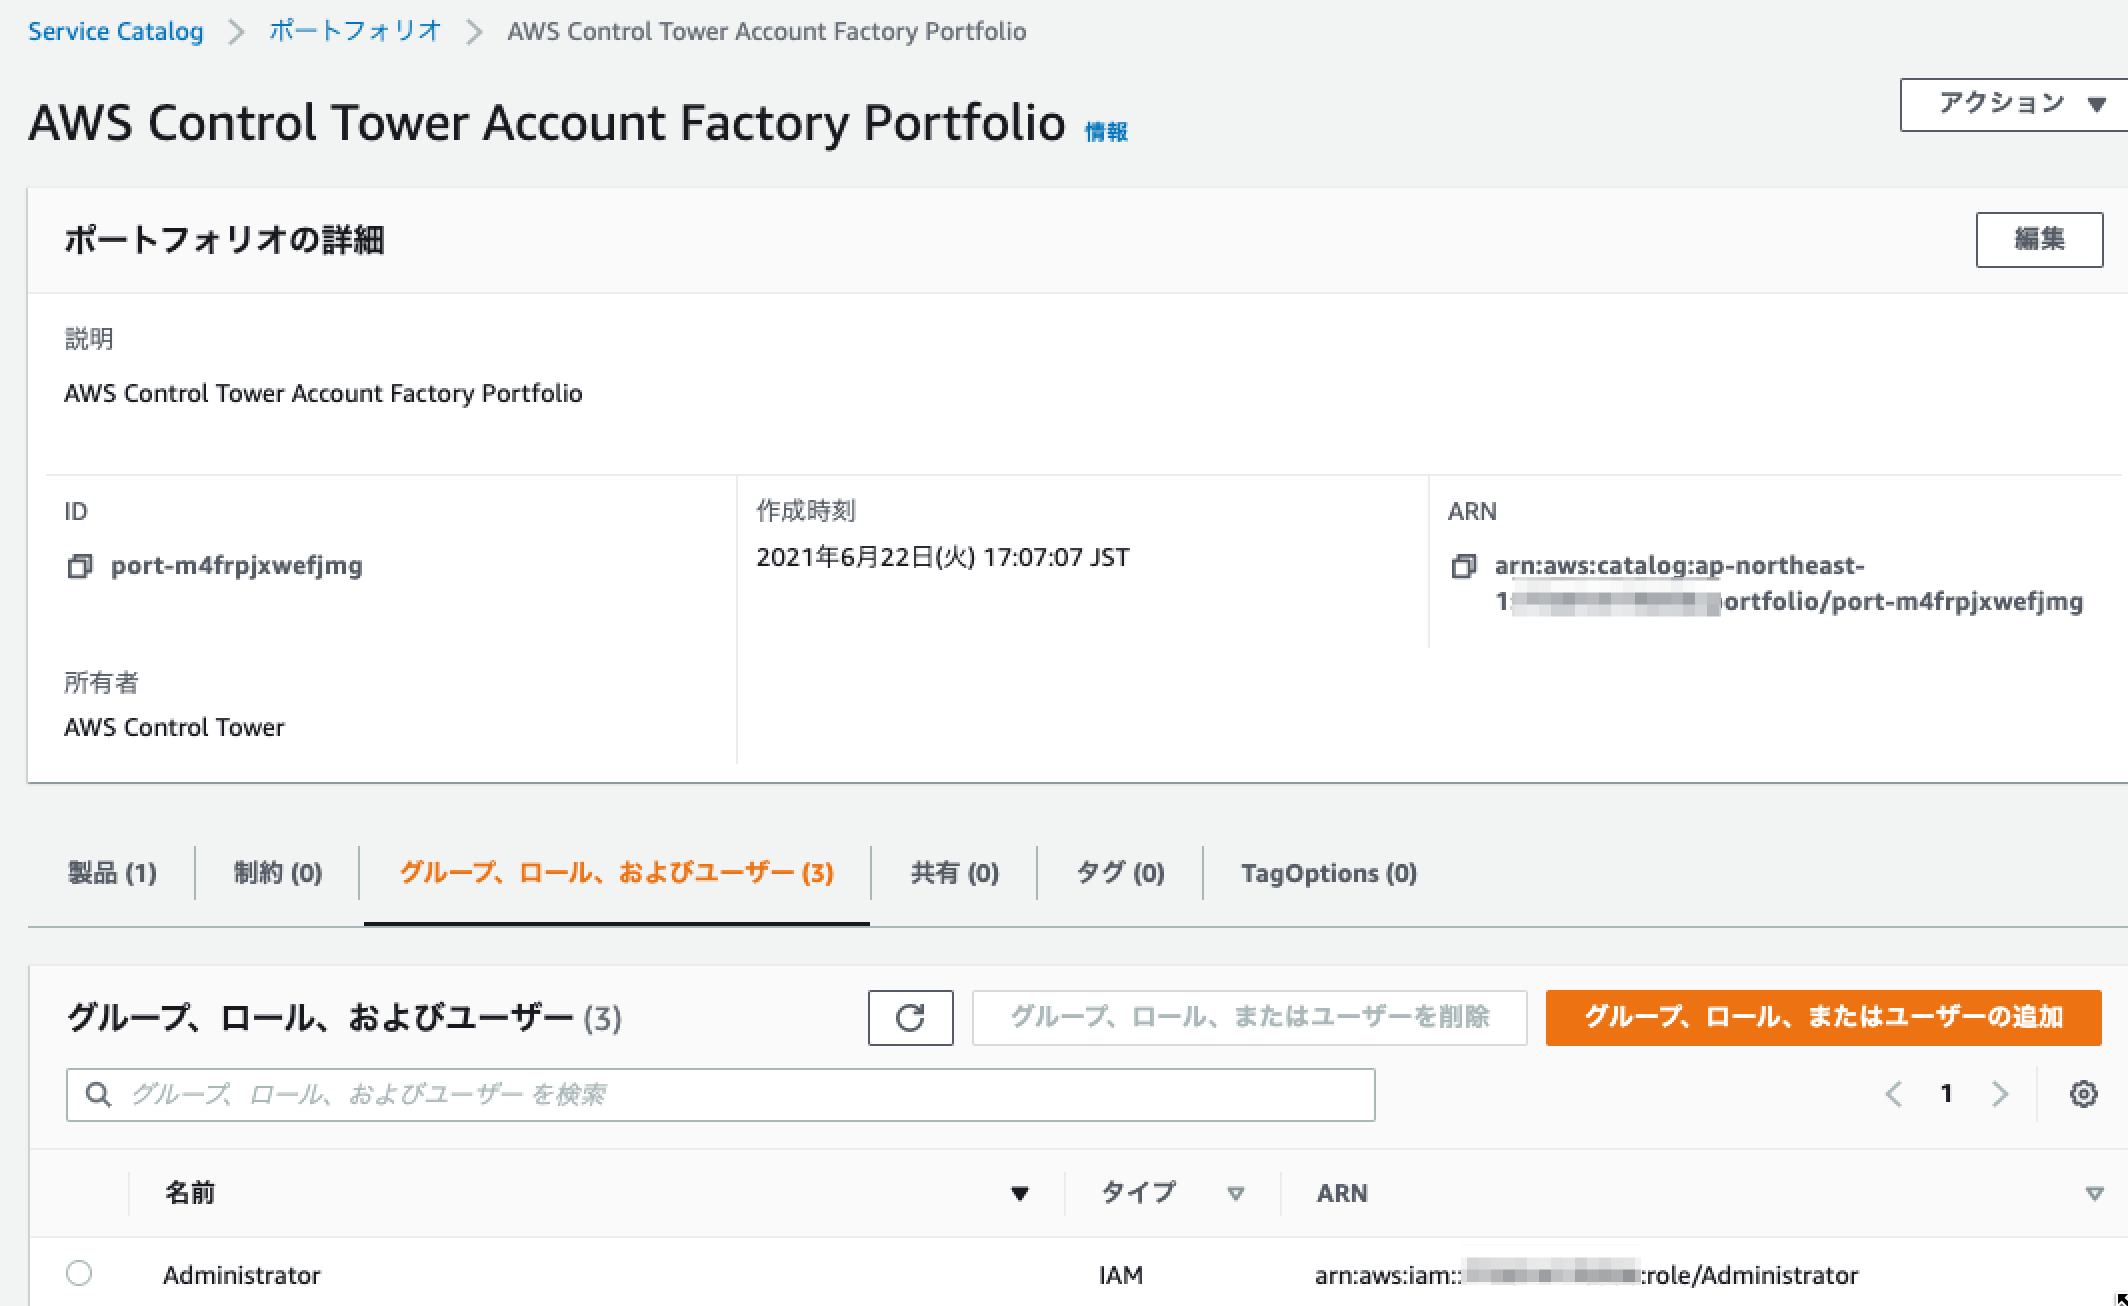Screen dimensions: 2128x1306
Task: Click the Administrator name cell
Action: (x=242, y=1275)
